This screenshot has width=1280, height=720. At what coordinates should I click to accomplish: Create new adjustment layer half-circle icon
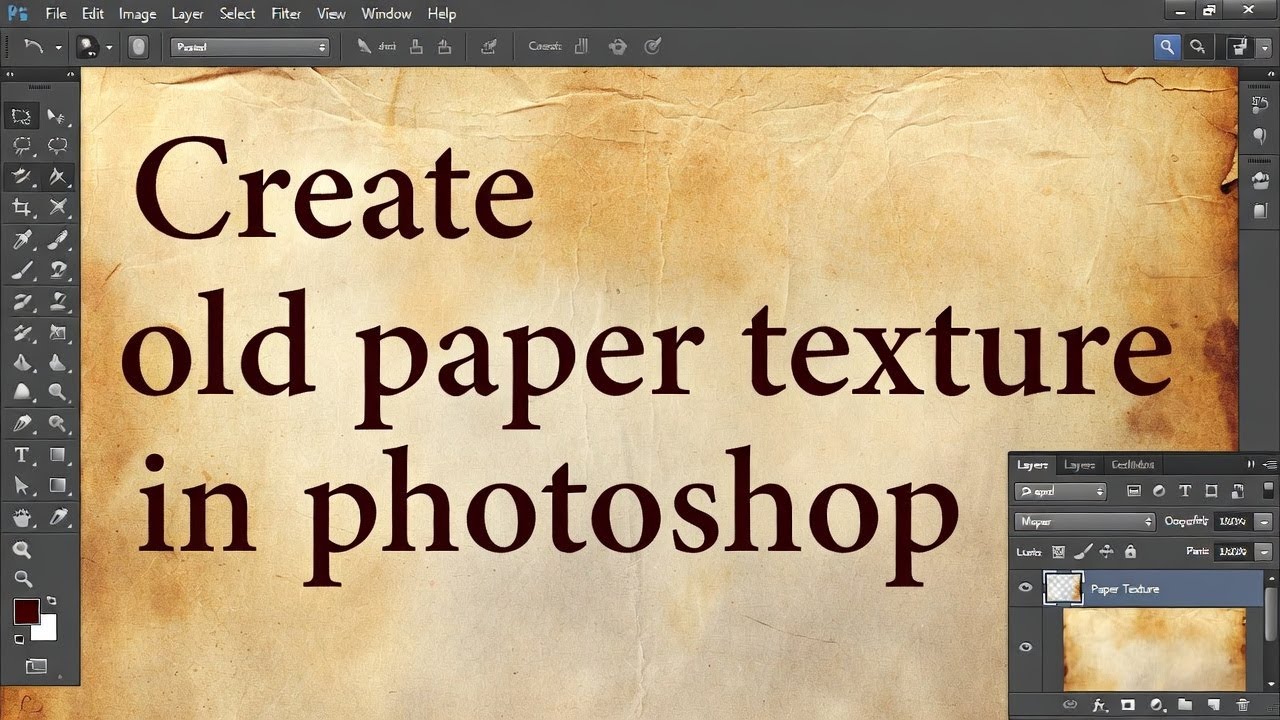pos(1156,705)
